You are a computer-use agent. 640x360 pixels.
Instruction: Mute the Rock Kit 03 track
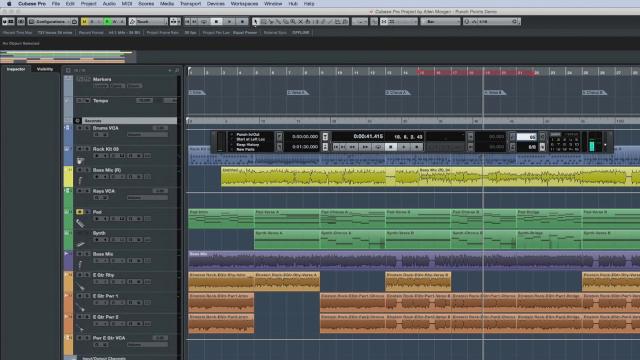[x=80, y=149]
